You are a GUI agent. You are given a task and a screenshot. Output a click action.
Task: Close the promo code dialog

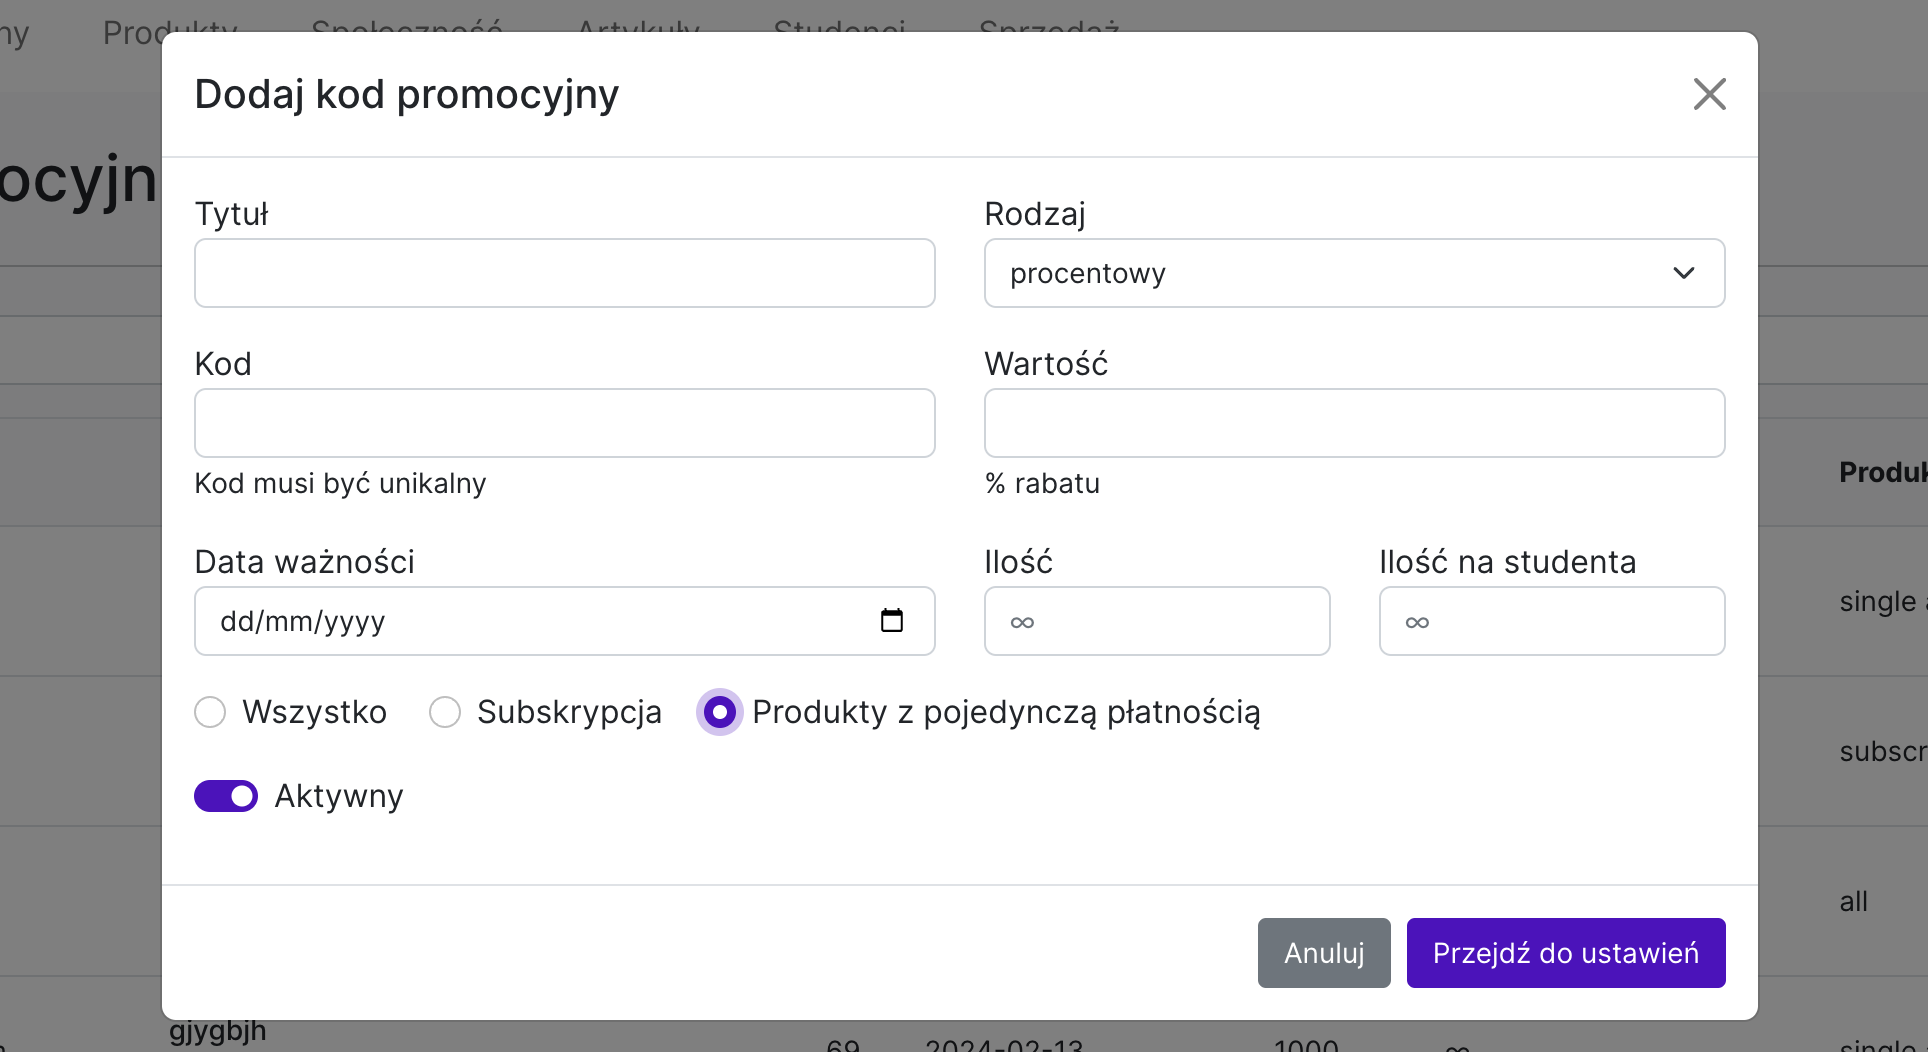click(1709, 94)
